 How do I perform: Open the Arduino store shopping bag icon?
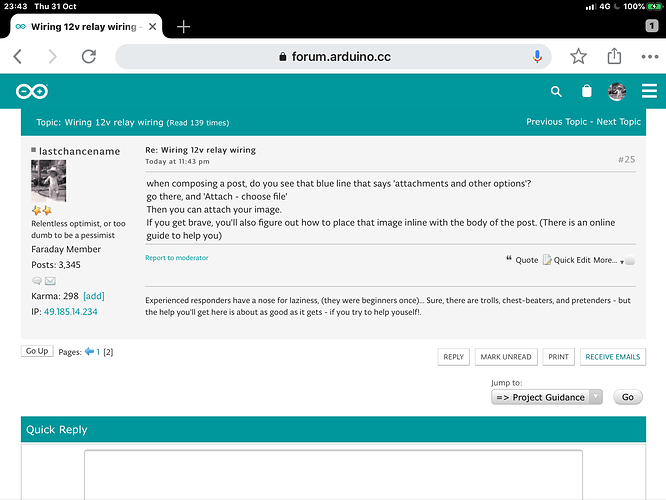pos(587,91)
